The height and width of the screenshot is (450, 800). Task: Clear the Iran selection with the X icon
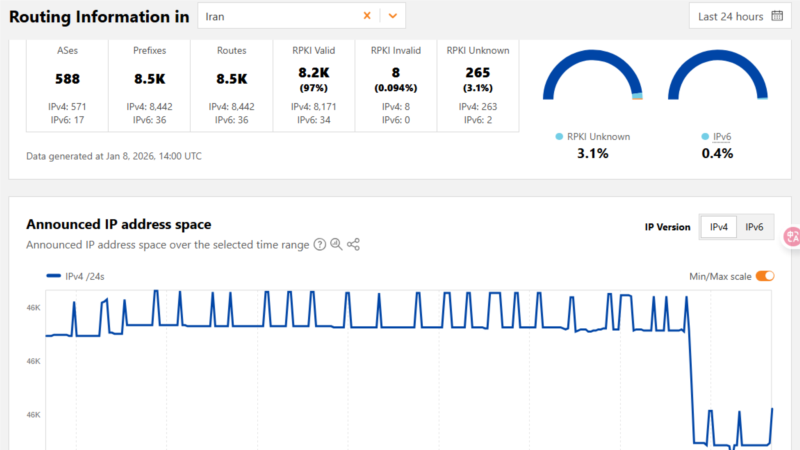coord(367,16)
